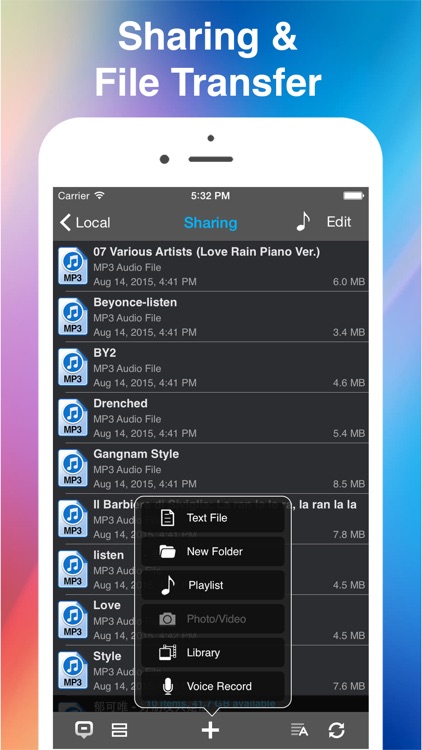Viewport: 422px width, 750px height.
Task: Open the 'Beyonce-listen' file title
Action: (x=135, y=302)
